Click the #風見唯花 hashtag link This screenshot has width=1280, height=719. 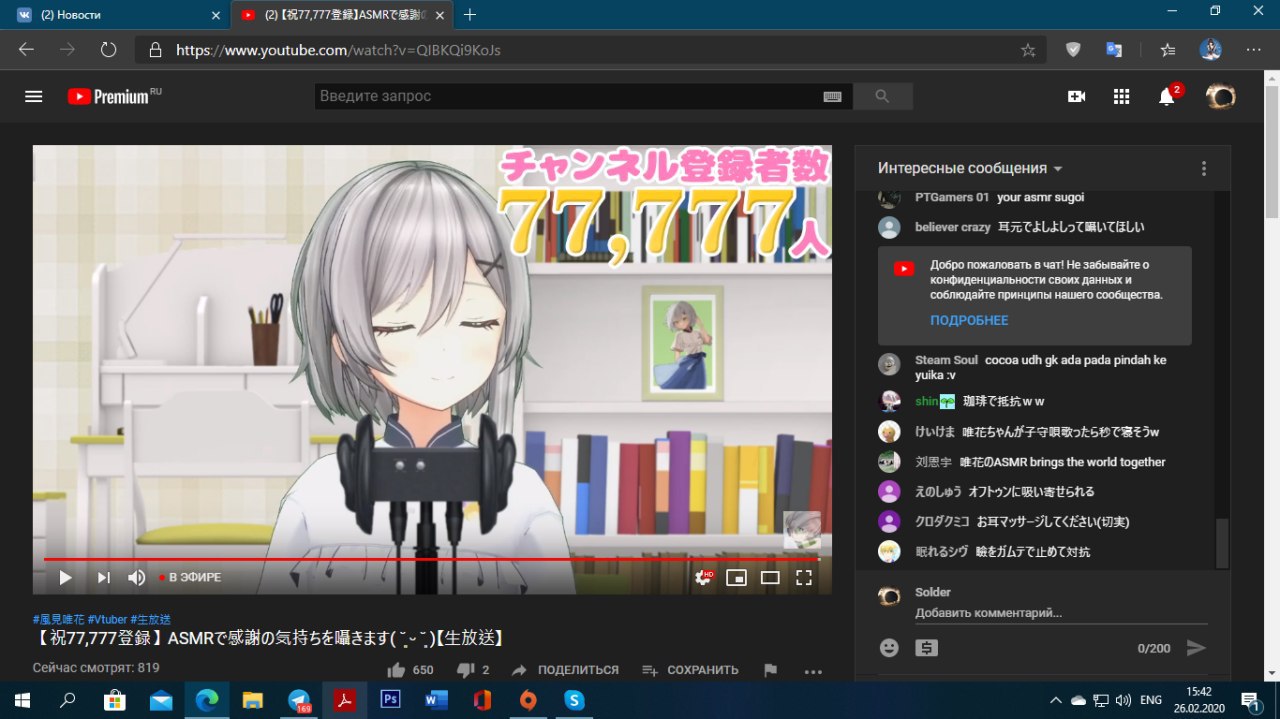(x=58, y=619)
